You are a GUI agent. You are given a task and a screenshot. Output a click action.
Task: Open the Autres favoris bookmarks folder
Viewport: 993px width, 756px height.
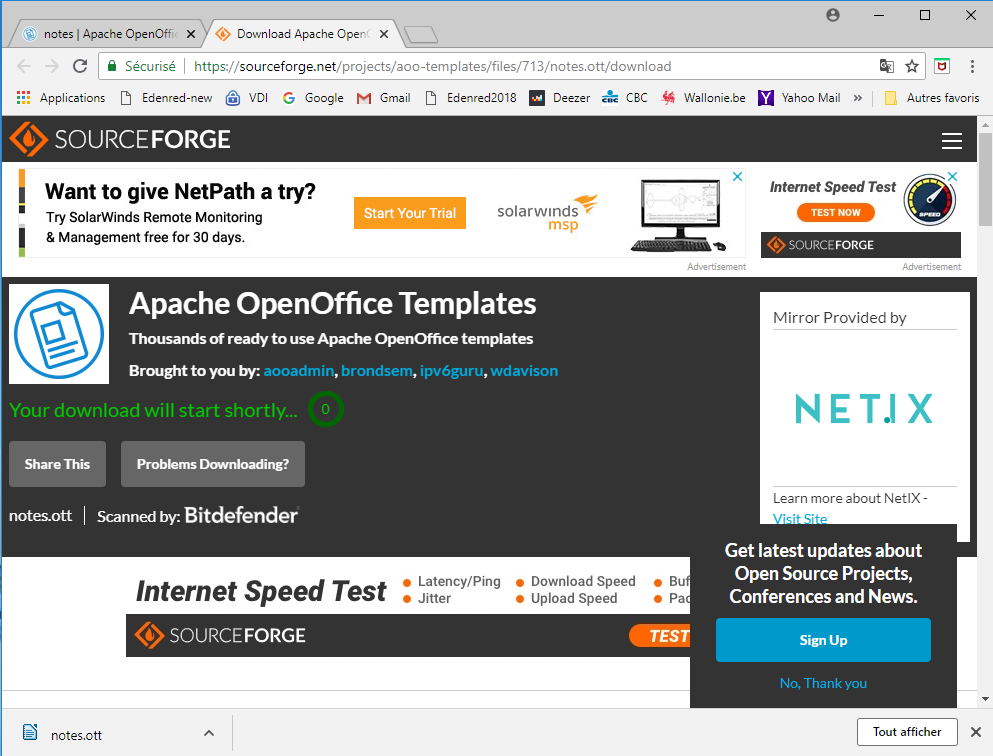pyautogui.click(x=932, y=98)
